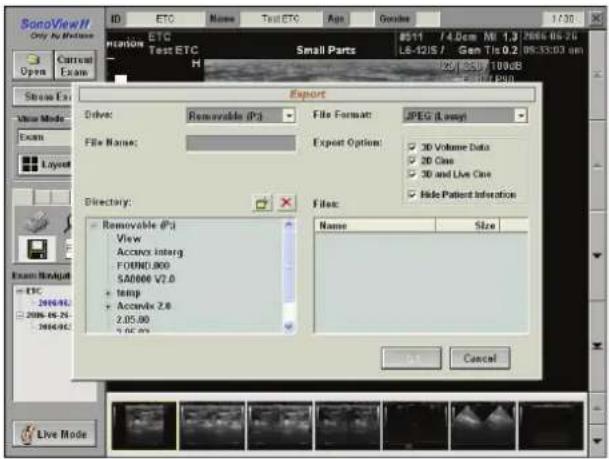Click the Open folder icon button

tap(33, 65)
